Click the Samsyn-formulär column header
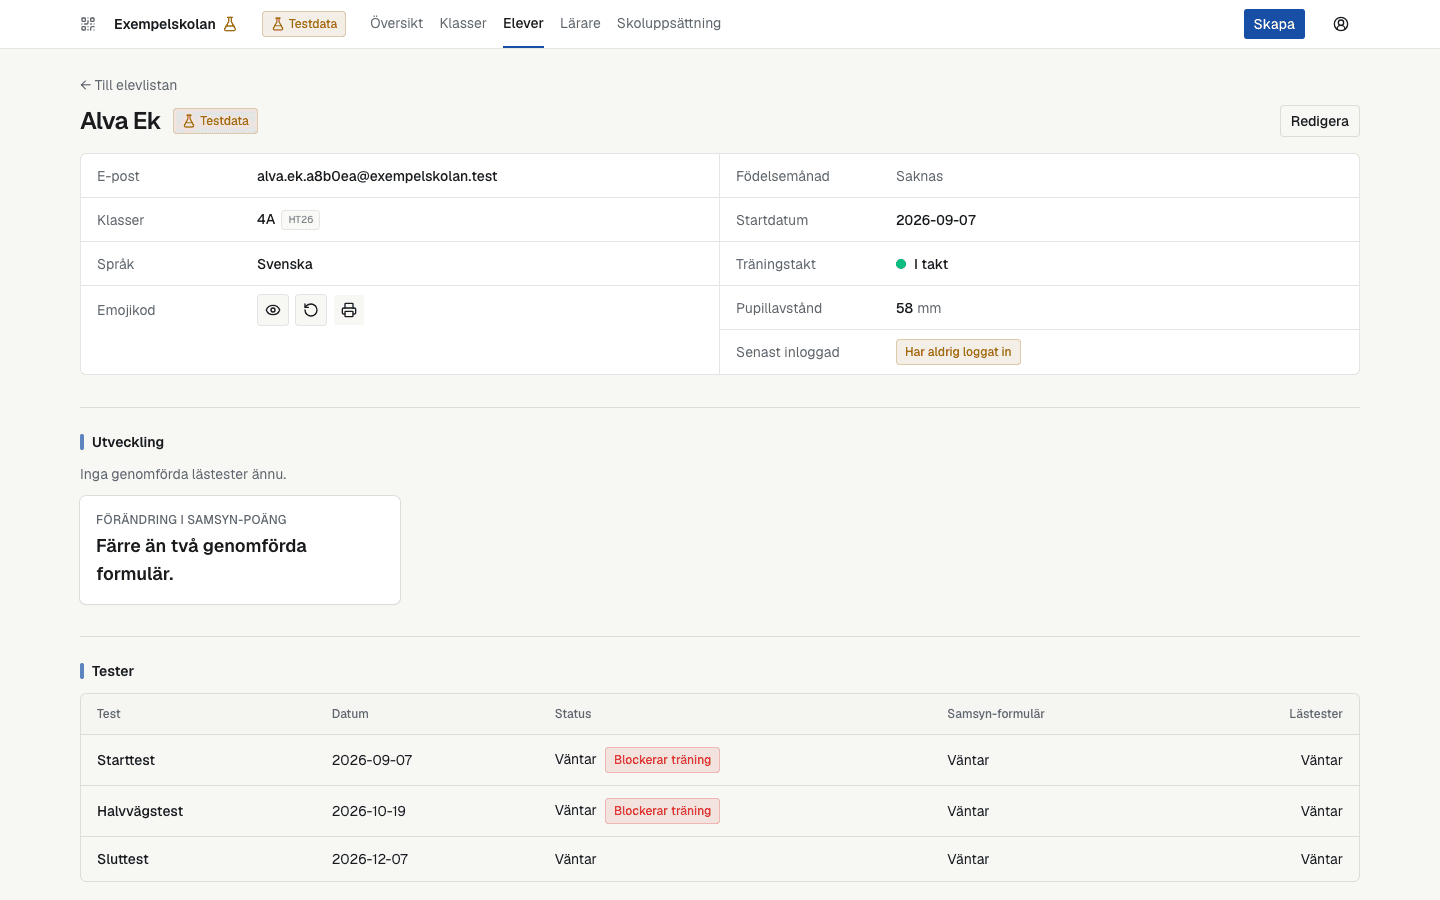 (996, 714)
